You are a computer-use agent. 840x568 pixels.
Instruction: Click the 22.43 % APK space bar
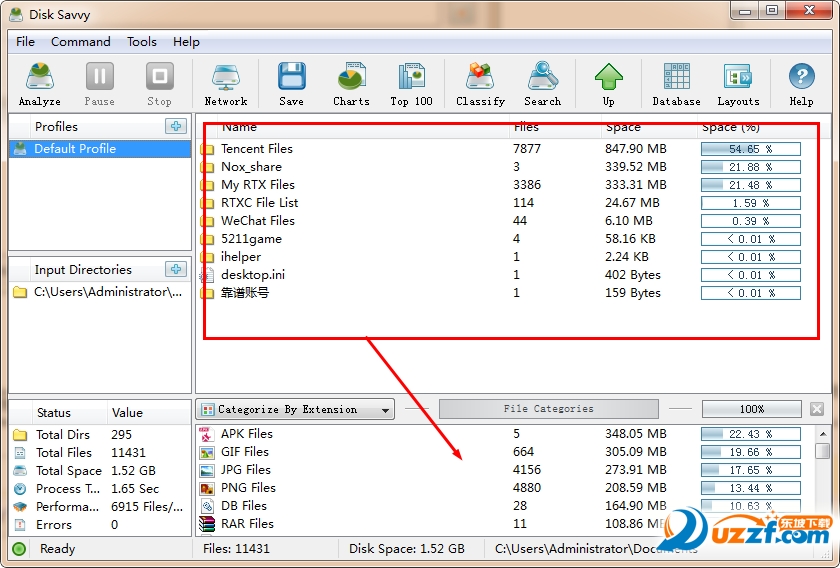751,434
